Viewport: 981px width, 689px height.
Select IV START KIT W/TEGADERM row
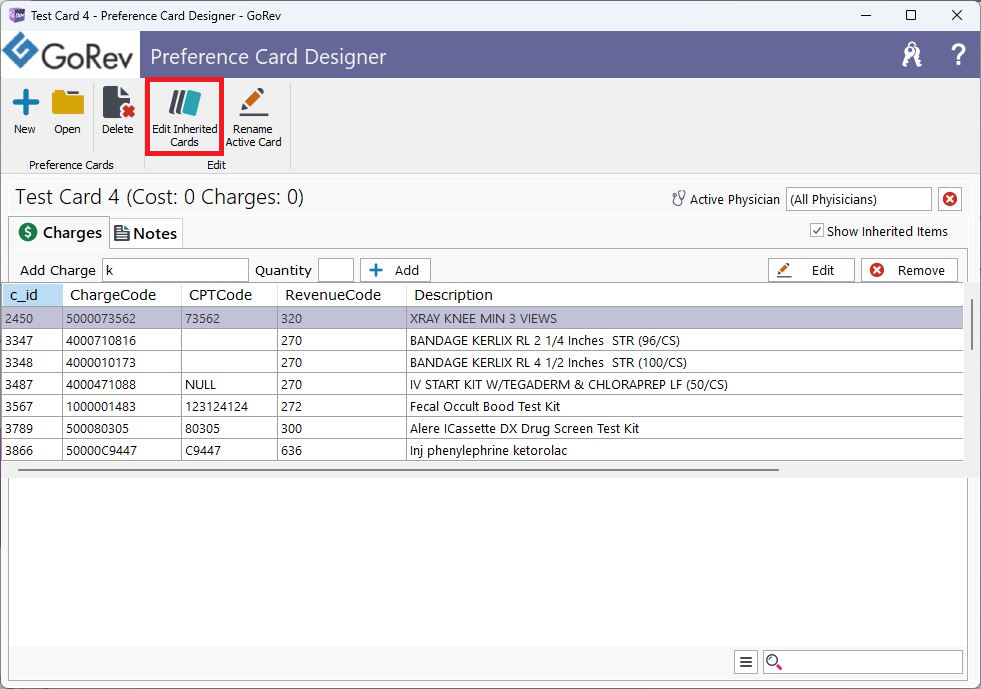(x=482, y=384)
